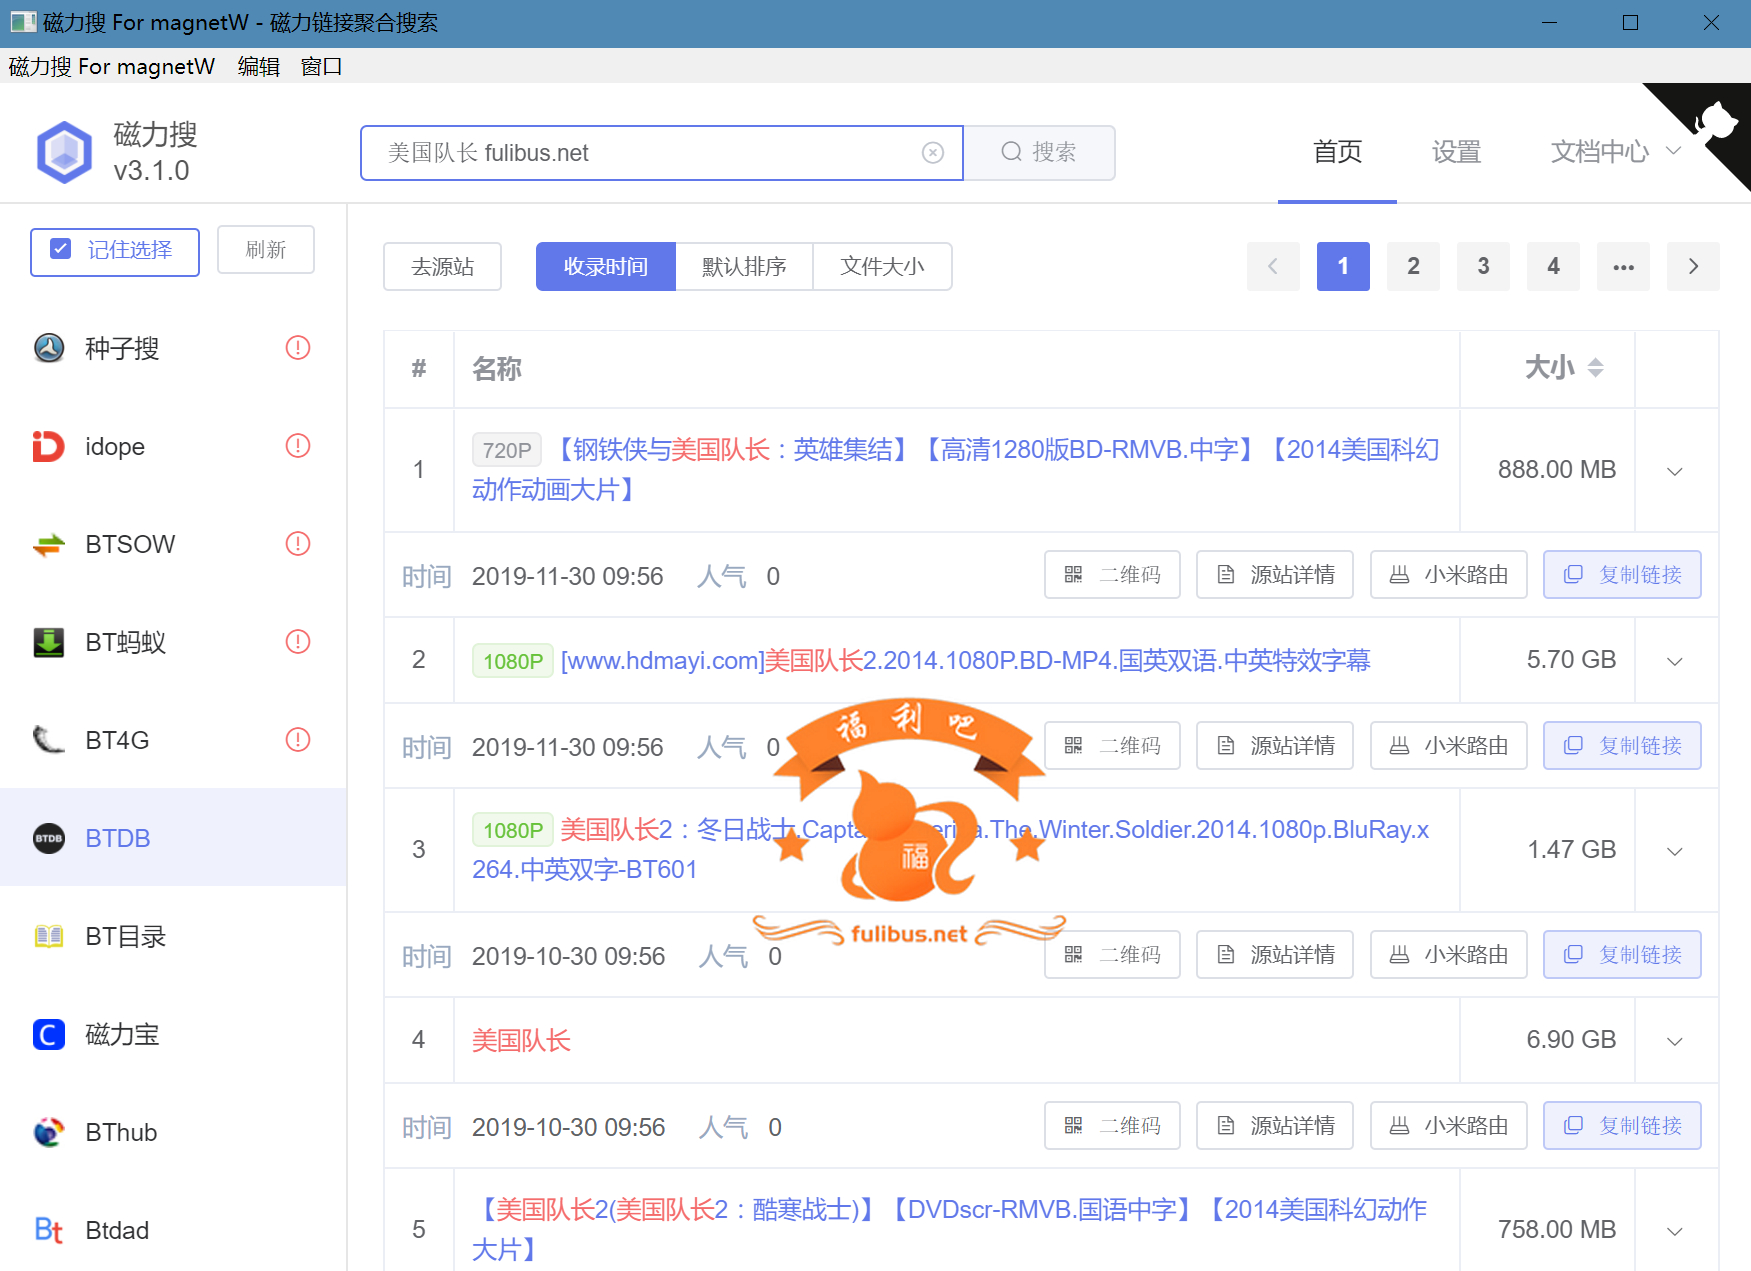Select the BThub source icon
This screenshot has height=1271, width=1751.
[49, 1132]
